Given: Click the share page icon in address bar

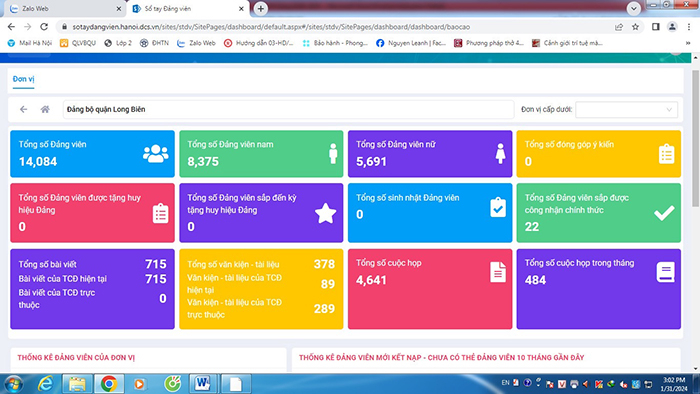Looking at the screenshot, I should (619, 27).
